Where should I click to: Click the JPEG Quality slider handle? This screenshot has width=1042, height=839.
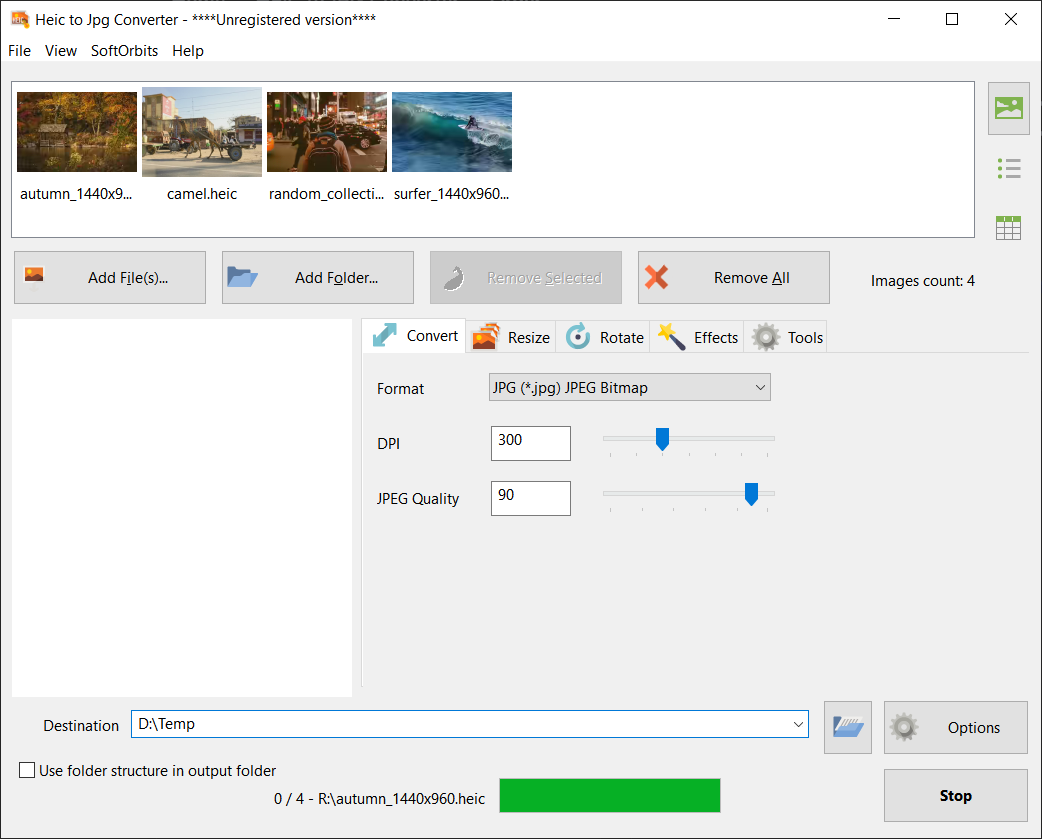pos(751,493)
